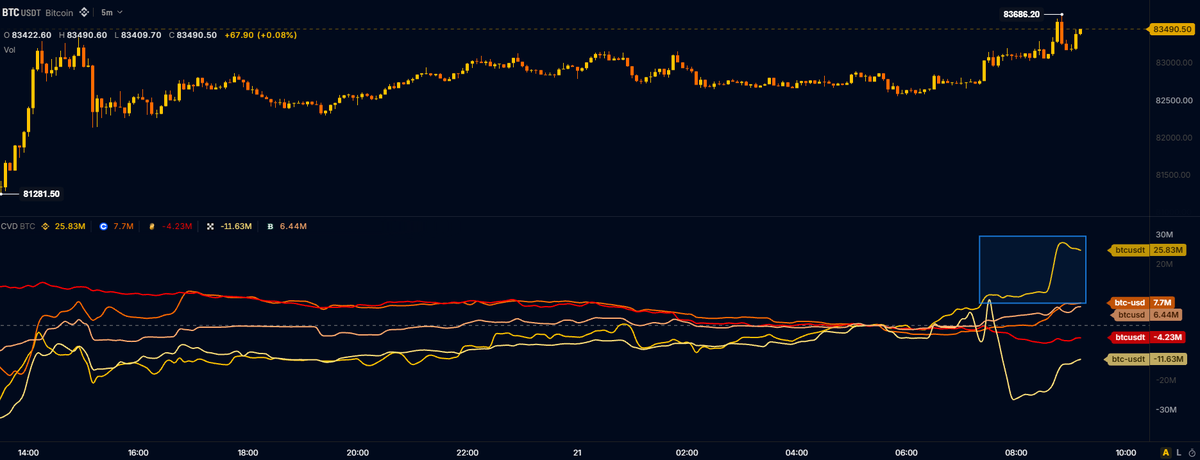Click the -30M CVD axis label
This screenshot has width=1200, height=460.
(x=1165, y=410)
